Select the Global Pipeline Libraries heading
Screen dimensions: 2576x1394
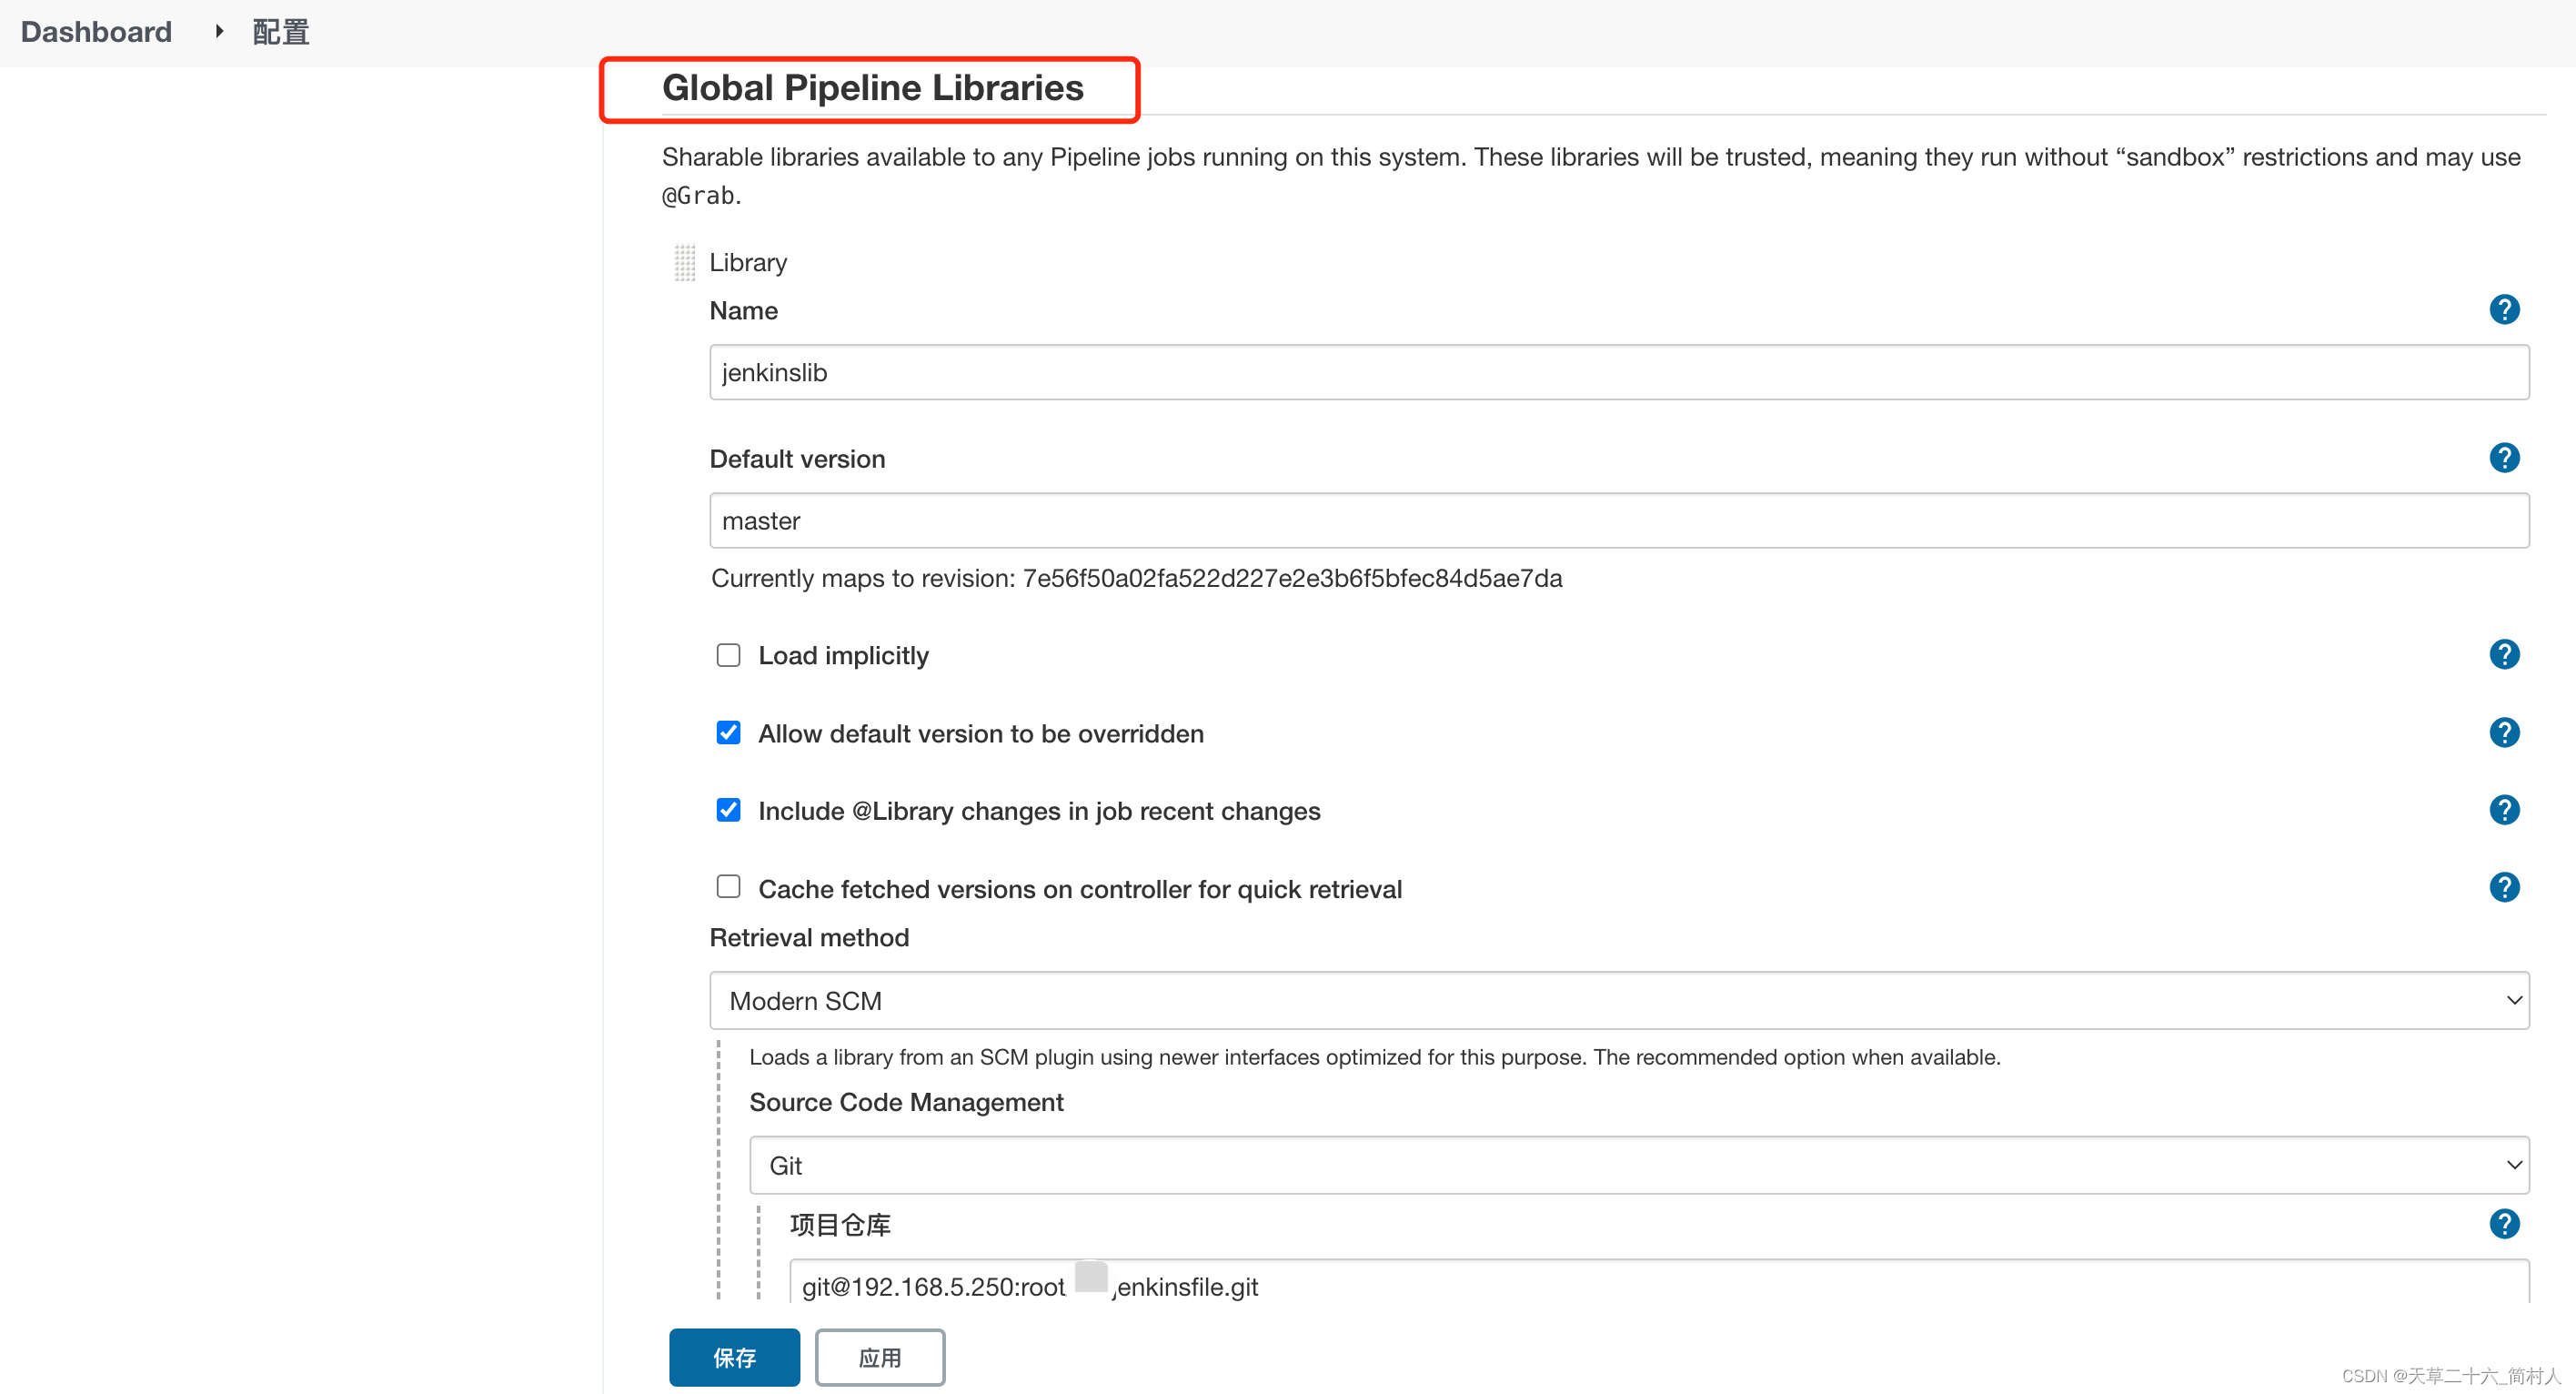[872, 88]
